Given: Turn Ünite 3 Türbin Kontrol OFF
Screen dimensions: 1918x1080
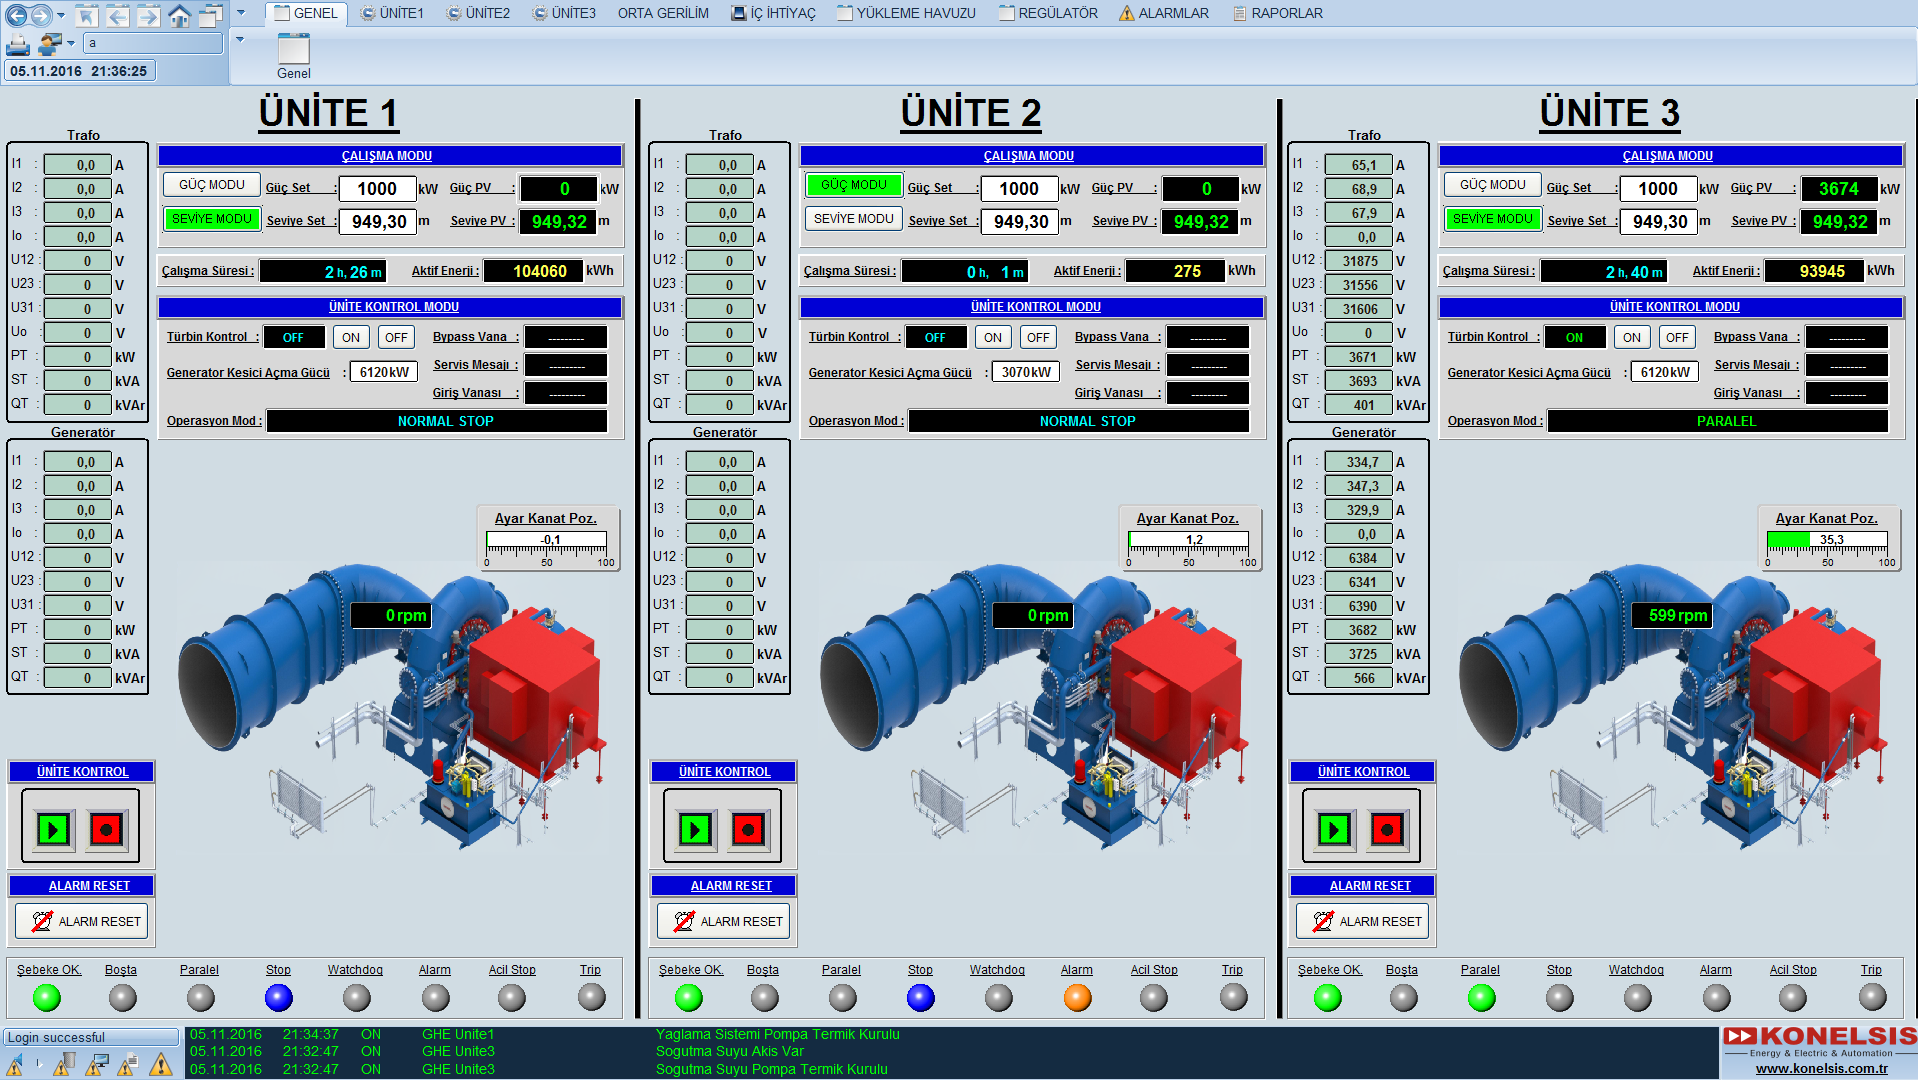Looking at the screenshot, I should click(x=1677, y=338).
